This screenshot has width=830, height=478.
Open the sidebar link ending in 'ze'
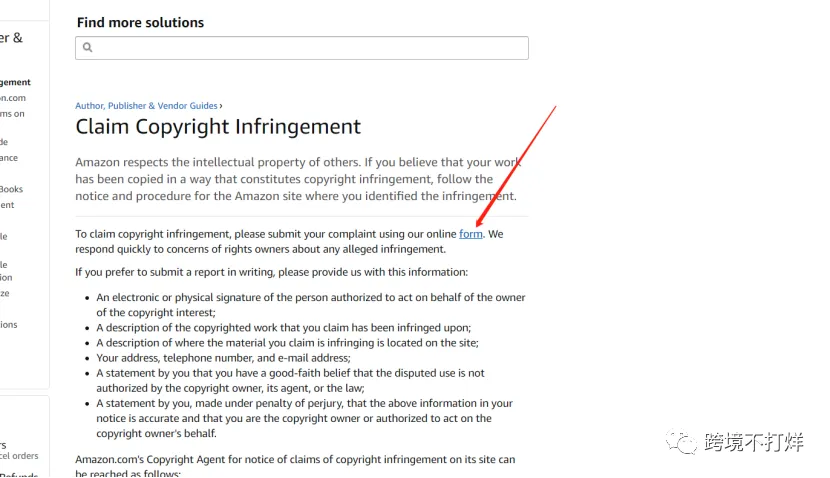[x=5, y=293]
